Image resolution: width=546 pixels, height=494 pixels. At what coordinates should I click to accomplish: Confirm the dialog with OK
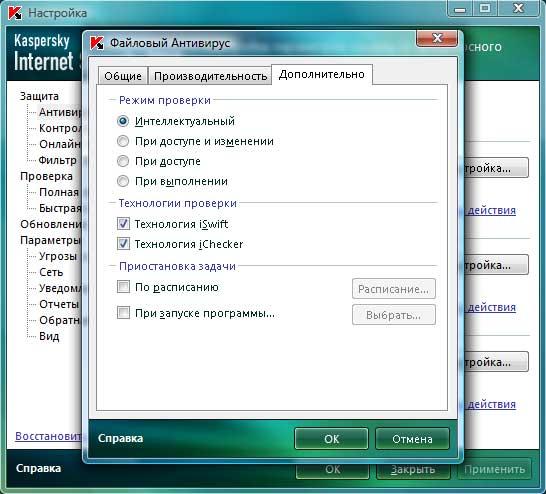click(331, 439)
